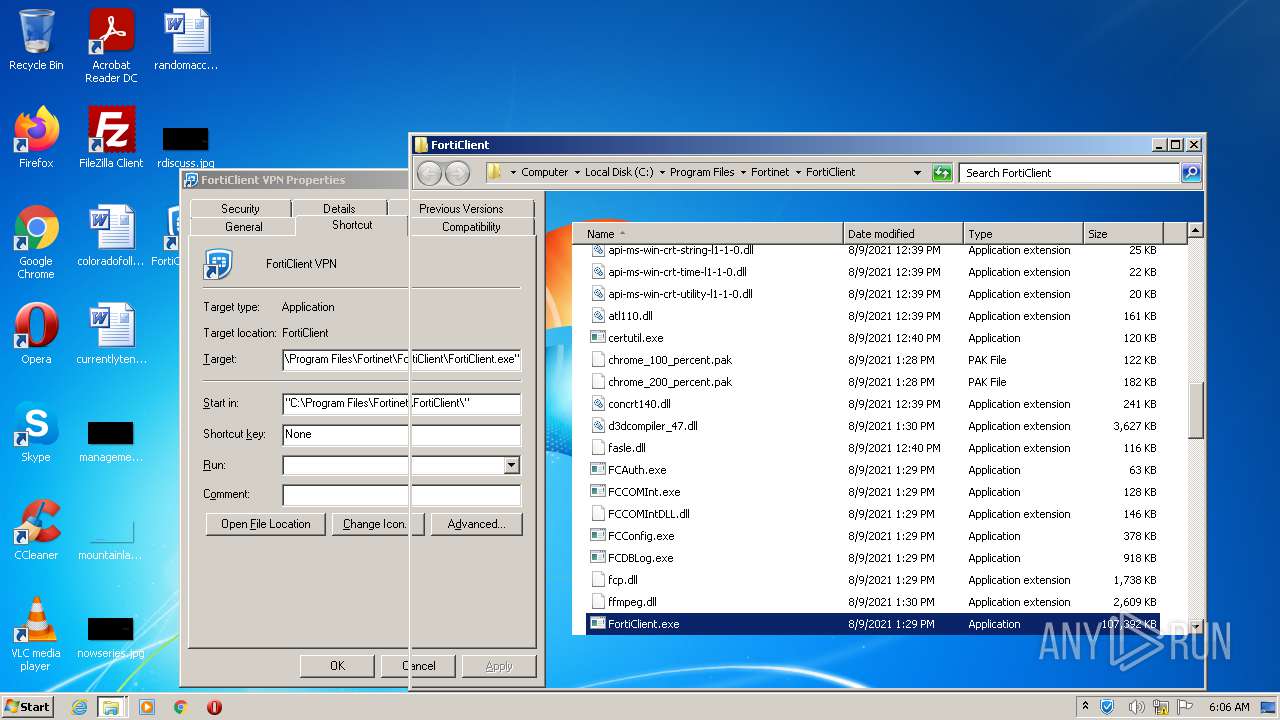Open File Explorer taskbar button
1280x720 pixels.
(x=111, y=707)
